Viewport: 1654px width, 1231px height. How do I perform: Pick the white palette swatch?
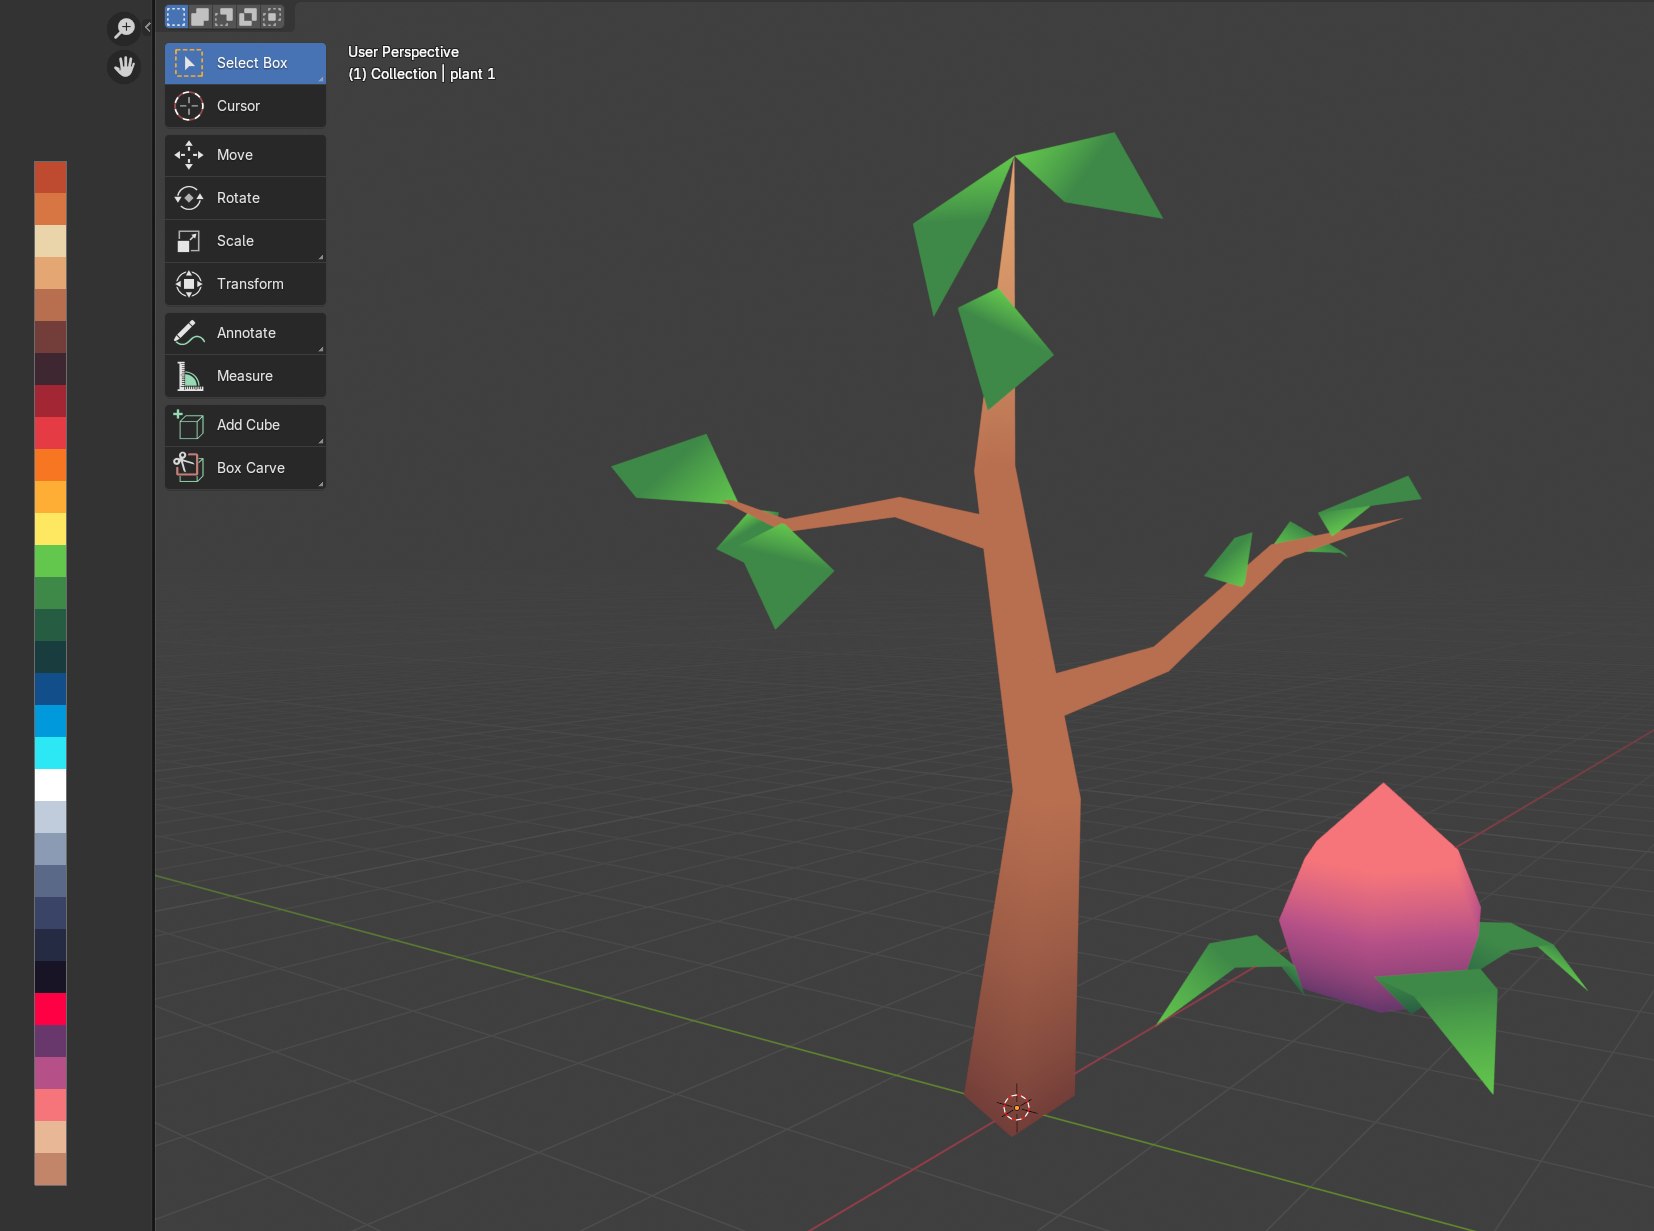coord(51,785)
